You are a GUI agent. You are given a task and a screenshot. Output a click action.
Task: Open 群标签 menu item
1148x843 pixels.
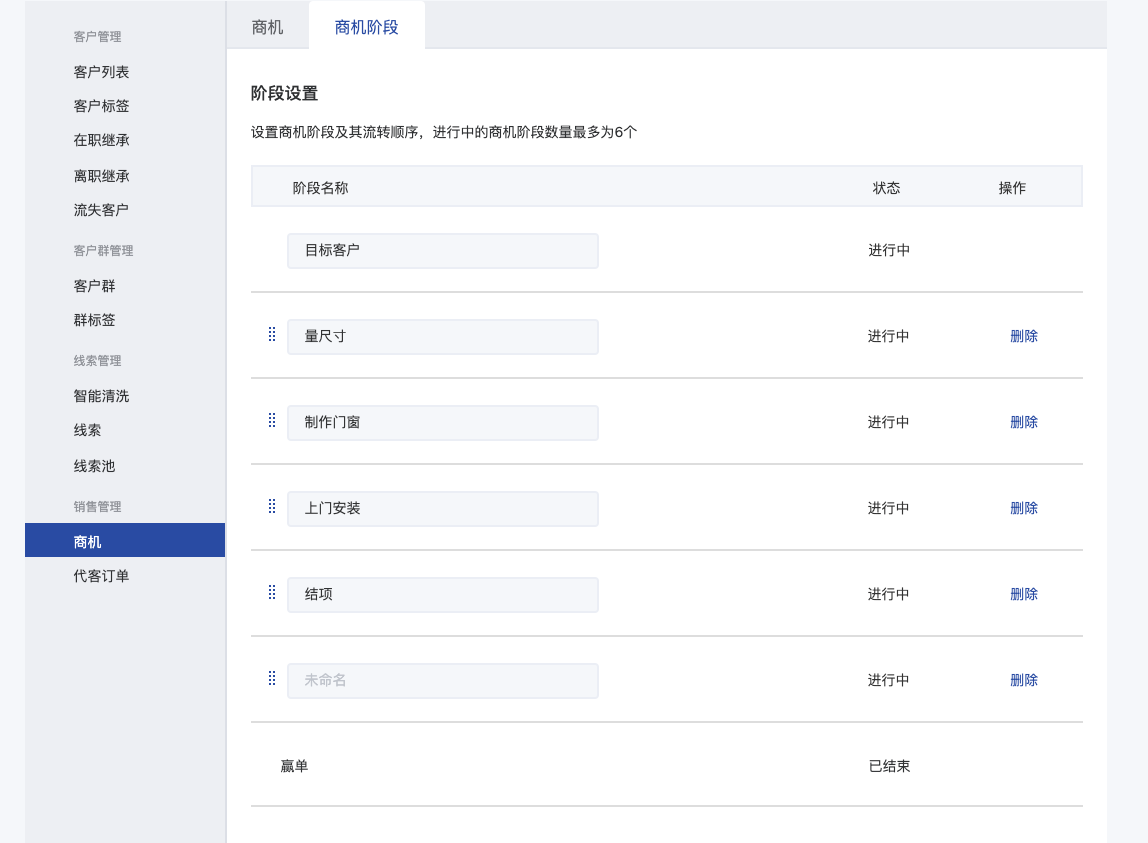coord(94,320)
